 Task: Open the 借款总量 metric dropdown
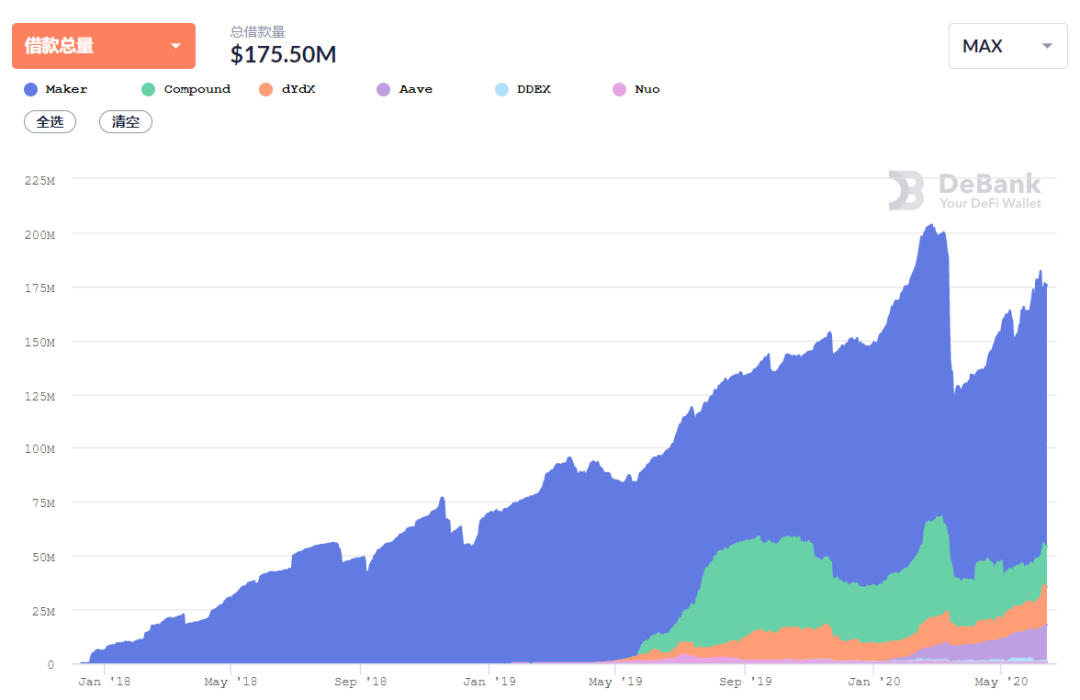(104, 46)
